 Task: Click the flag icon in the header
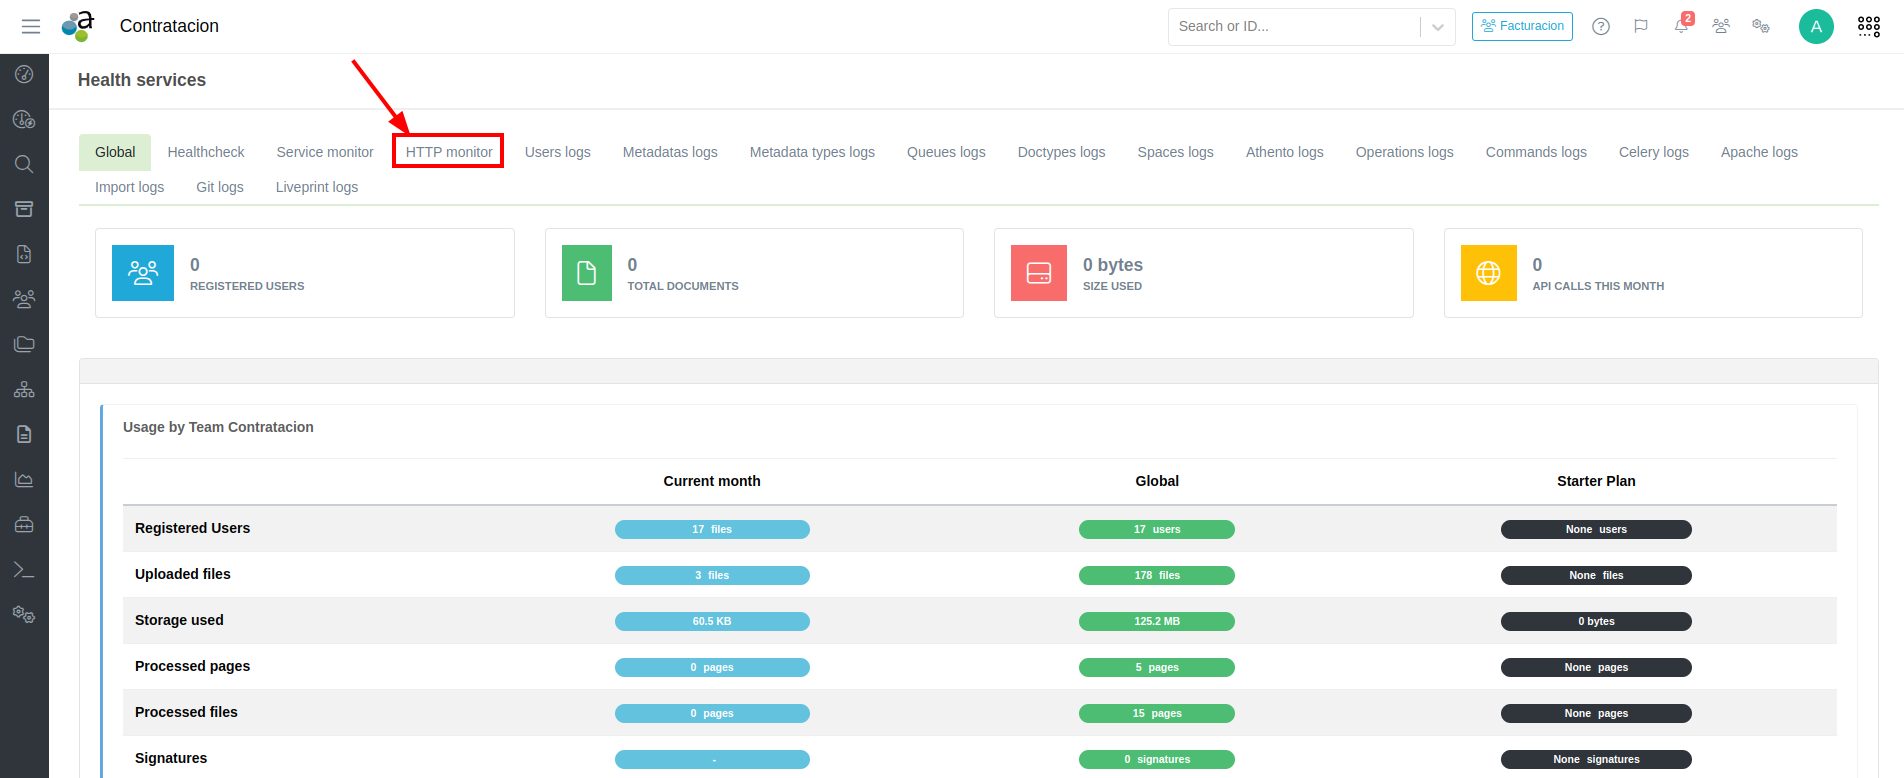click(1641, 27)
